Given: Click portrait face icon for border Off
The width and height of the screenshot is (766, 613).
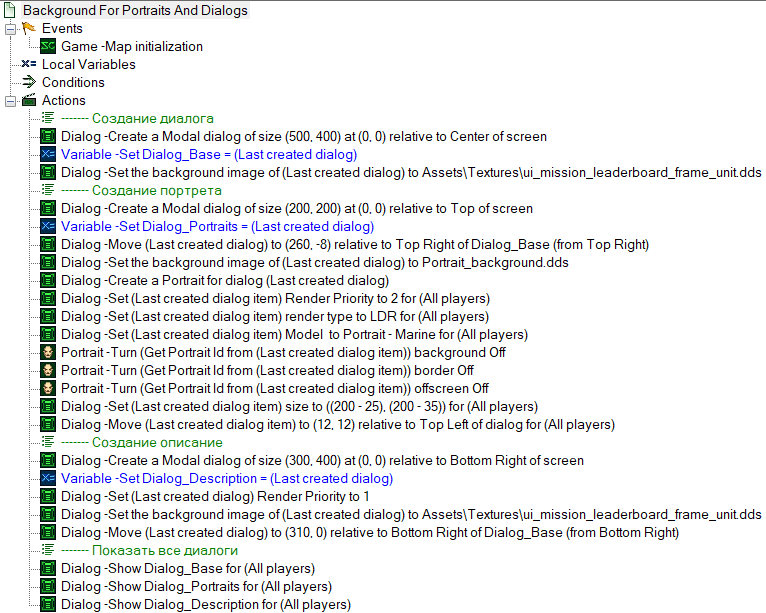Looking at the screenshot, I should pyautogui.click(x=47, y=370).
